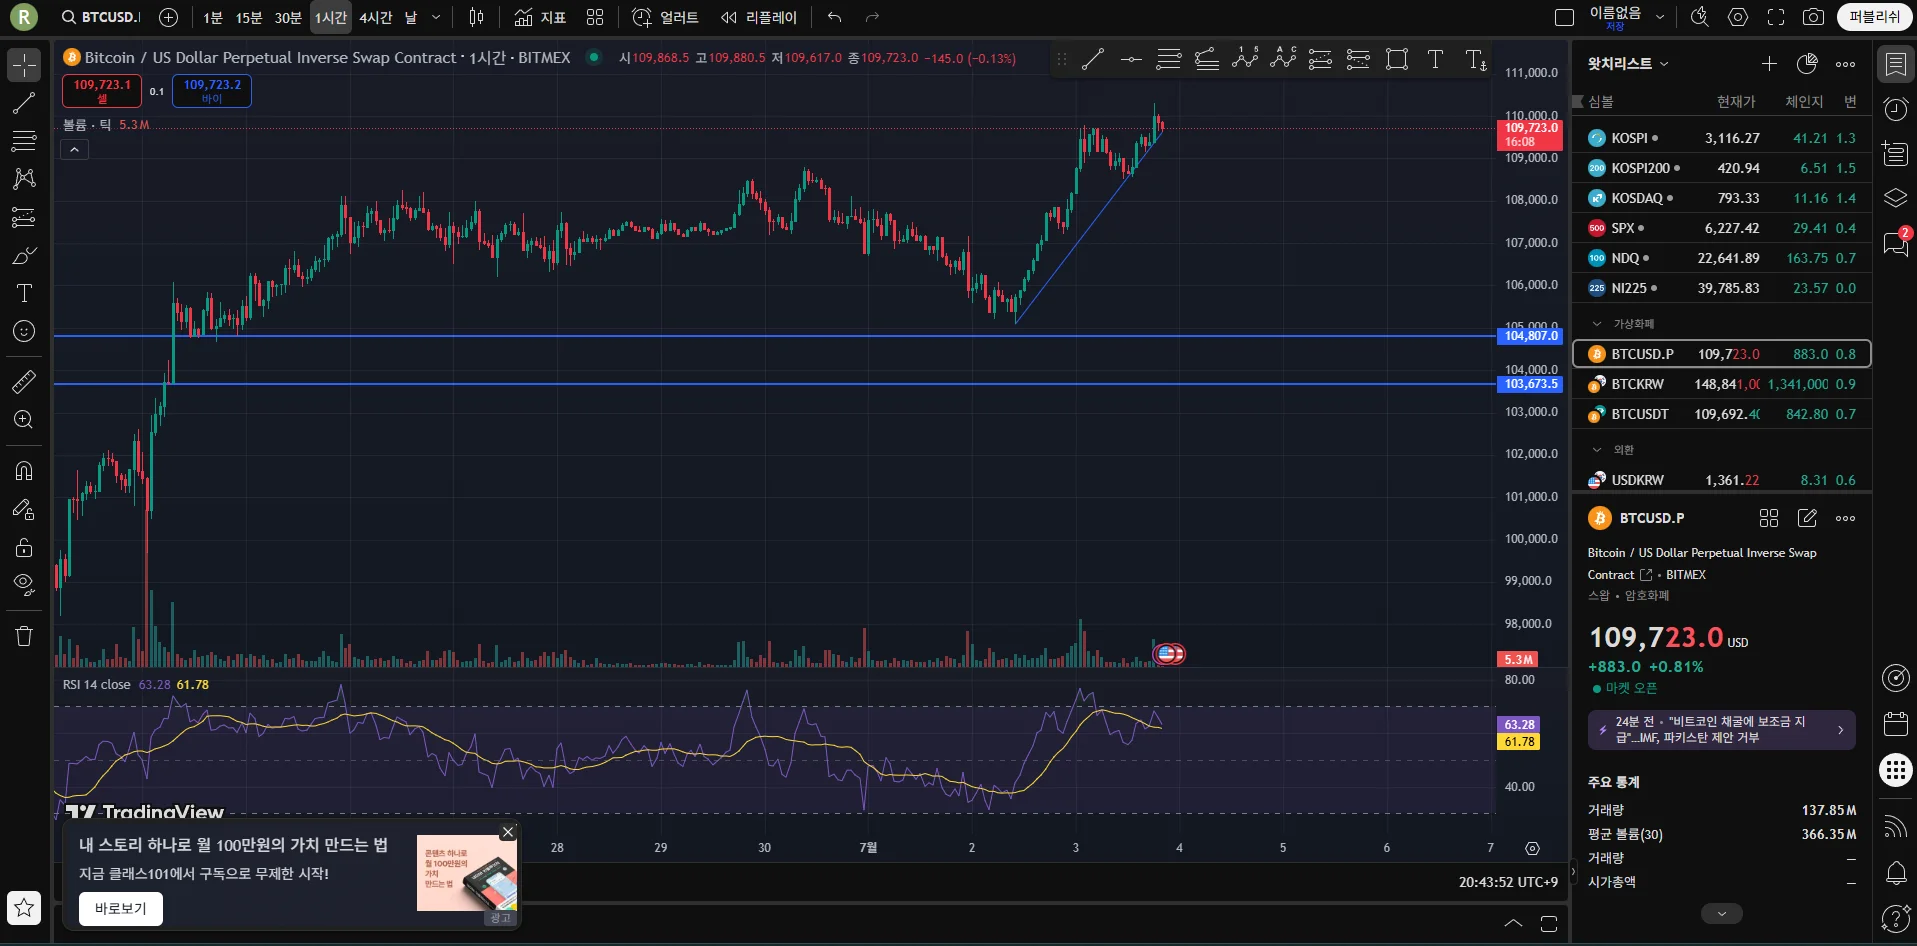Select horizontal ray in floating drawing toolbar

1131,60
